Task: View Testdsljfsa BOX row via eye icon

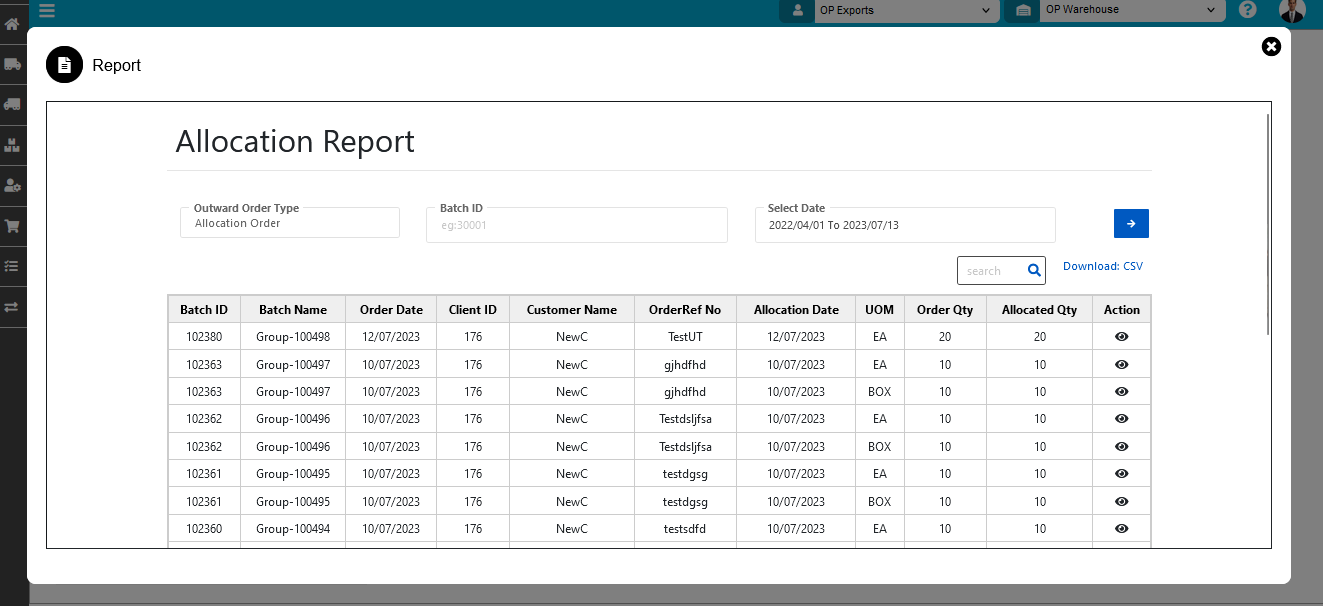Action: click(x=1121, y=447)
